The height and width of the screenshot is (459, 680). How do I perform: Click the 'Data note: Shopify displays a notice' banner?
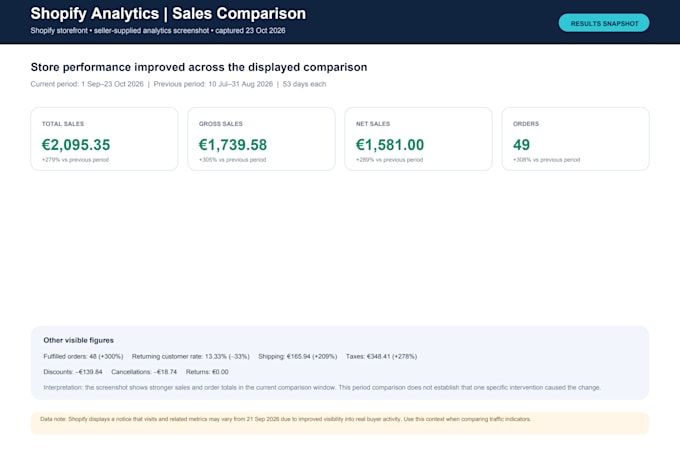[x=340, y=423]
